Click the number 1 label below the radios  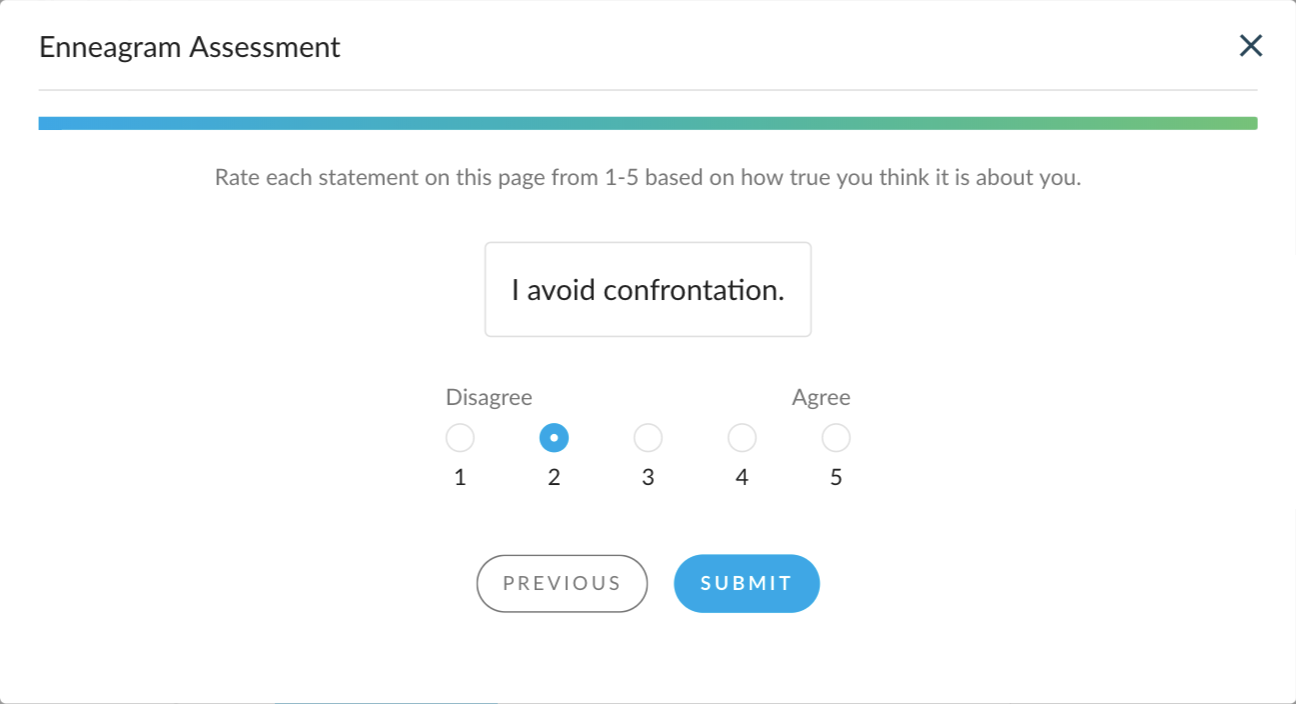coord(460,478)
